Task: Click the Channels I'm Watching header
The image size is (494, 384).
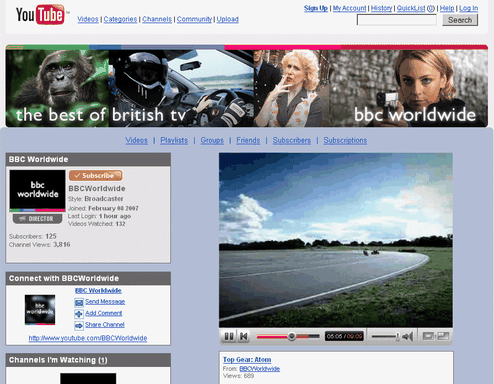Action: (88, 360)
